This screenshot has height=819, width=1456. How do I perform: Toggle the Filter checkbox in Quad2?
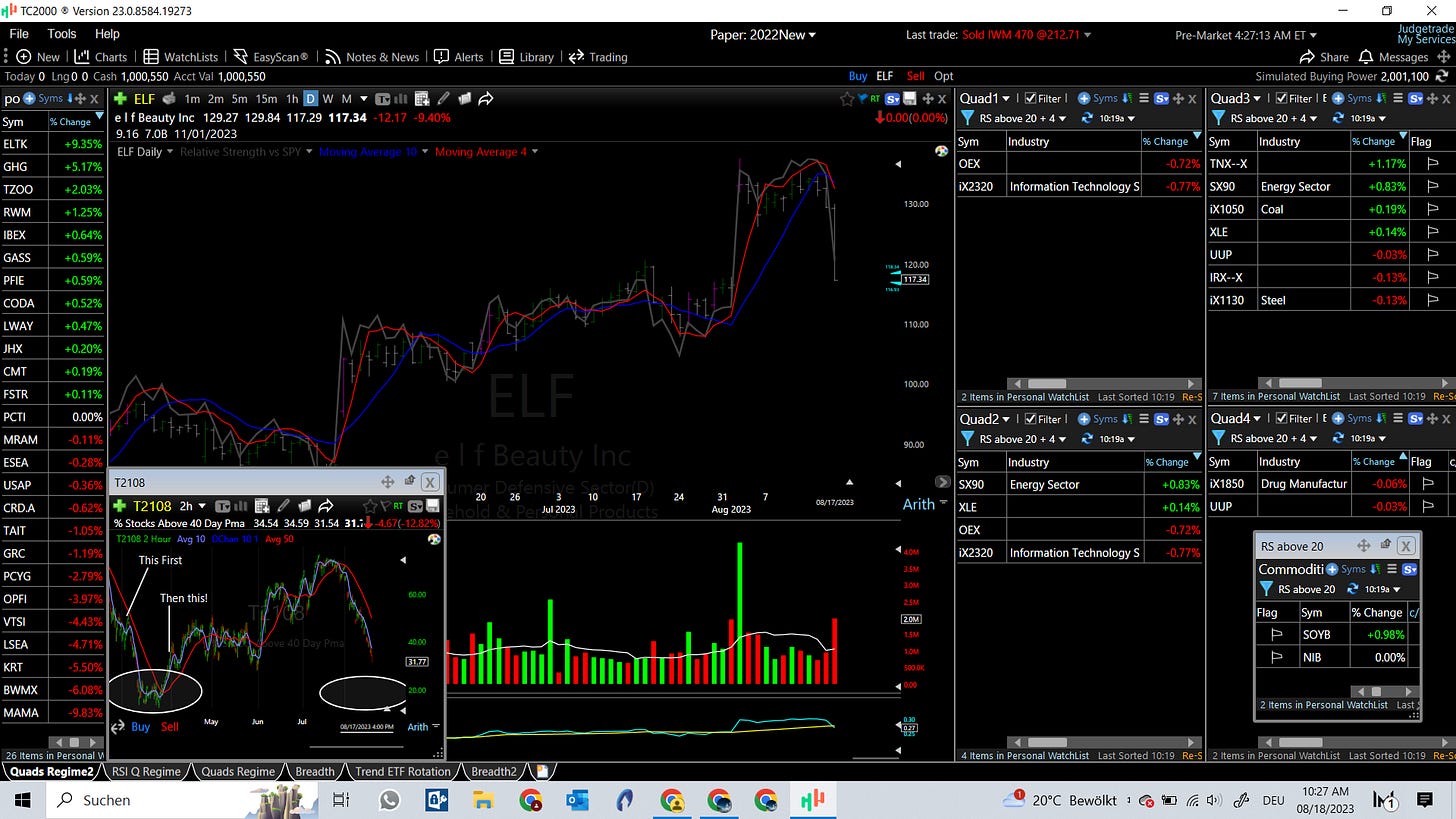[1032, 419]
